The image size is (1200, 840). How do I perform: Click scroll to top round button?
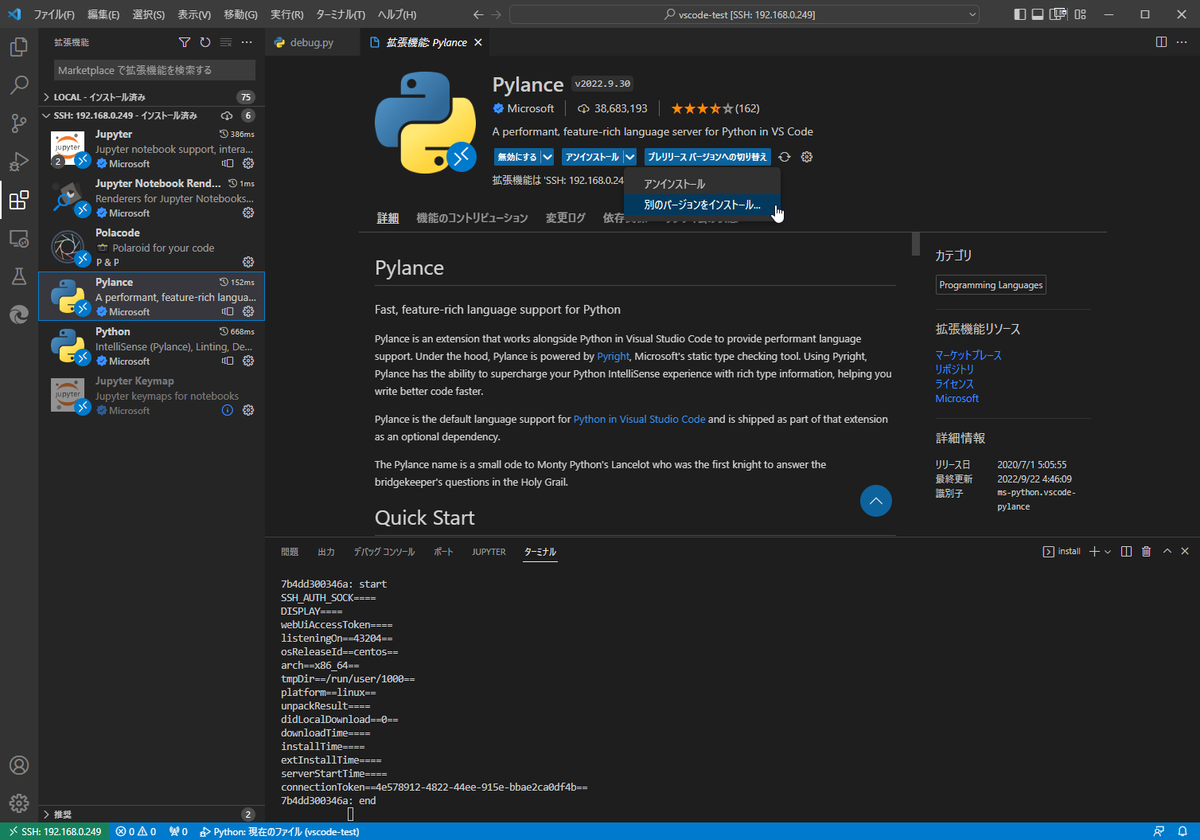(876, 500)
